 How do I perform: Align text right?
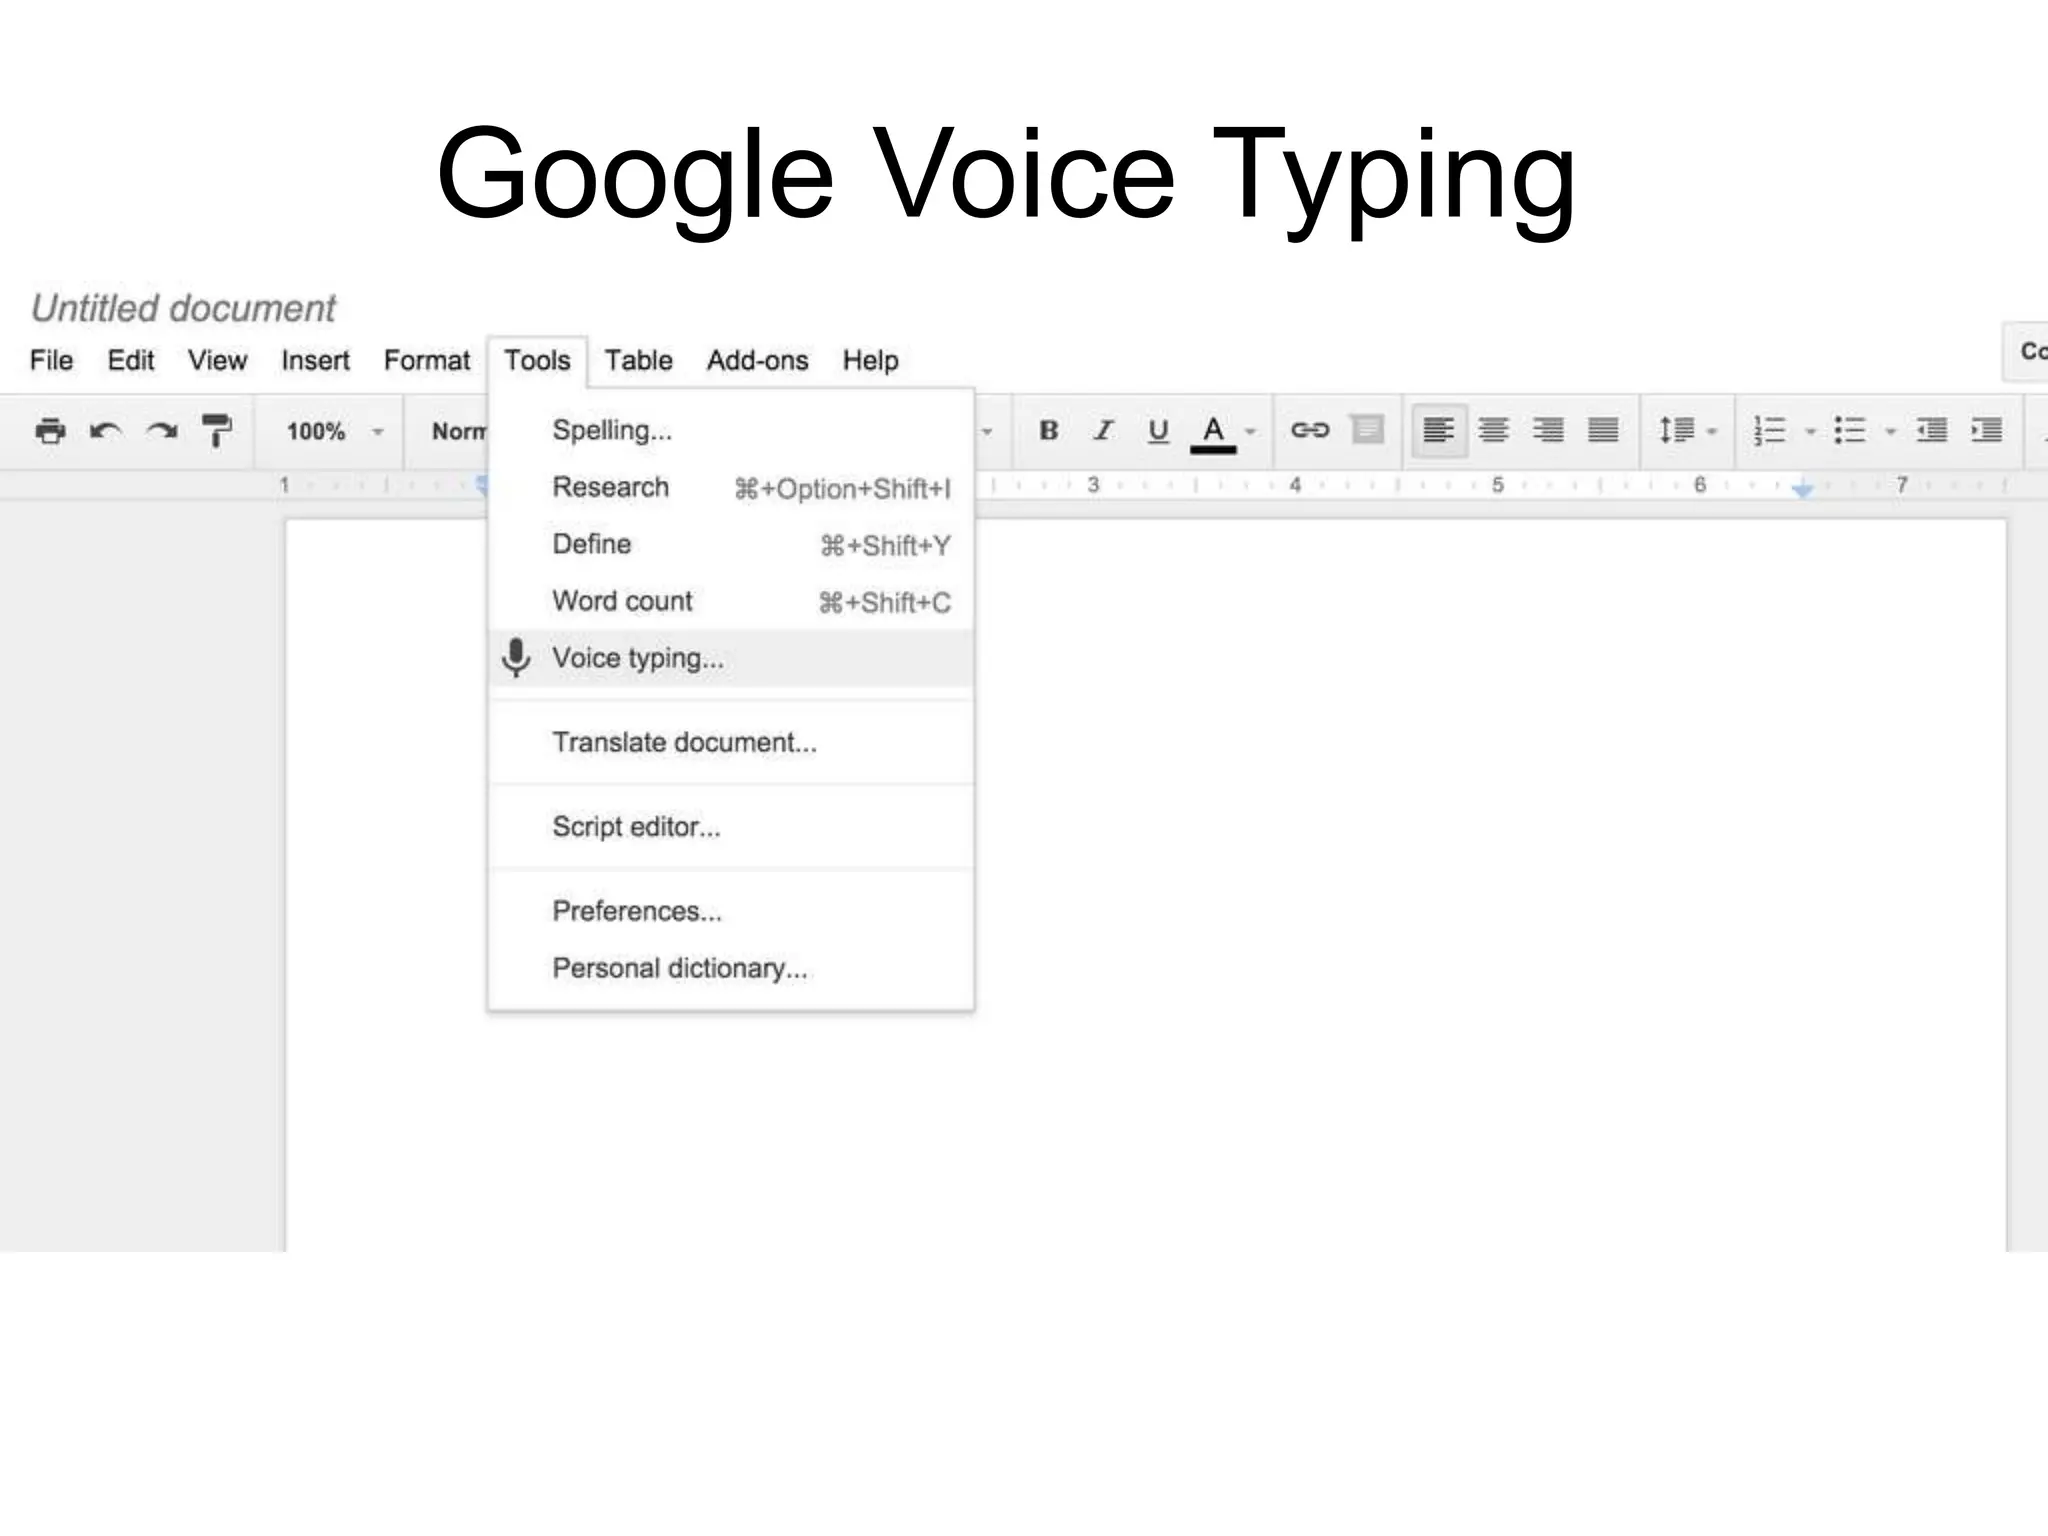pyautogui.click(x=1548, y=430)
